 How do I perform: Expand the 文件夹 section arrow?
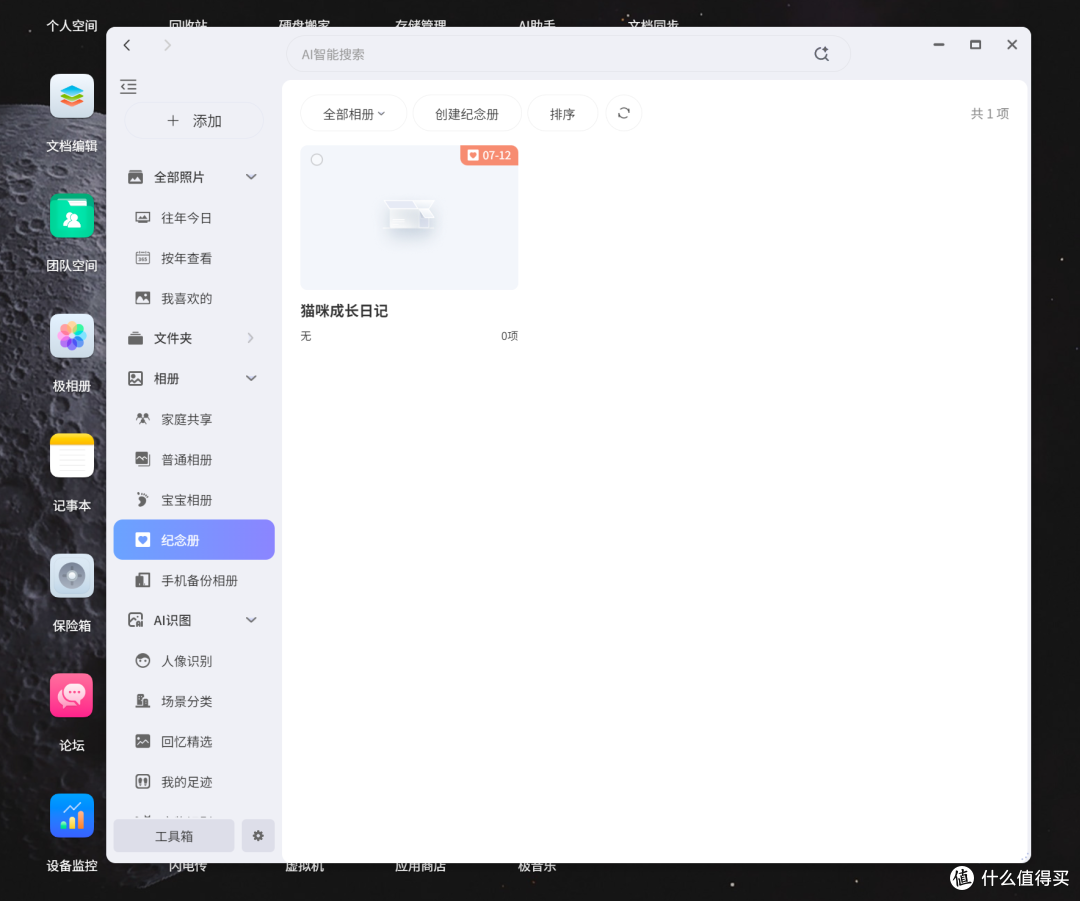(251, 338)
